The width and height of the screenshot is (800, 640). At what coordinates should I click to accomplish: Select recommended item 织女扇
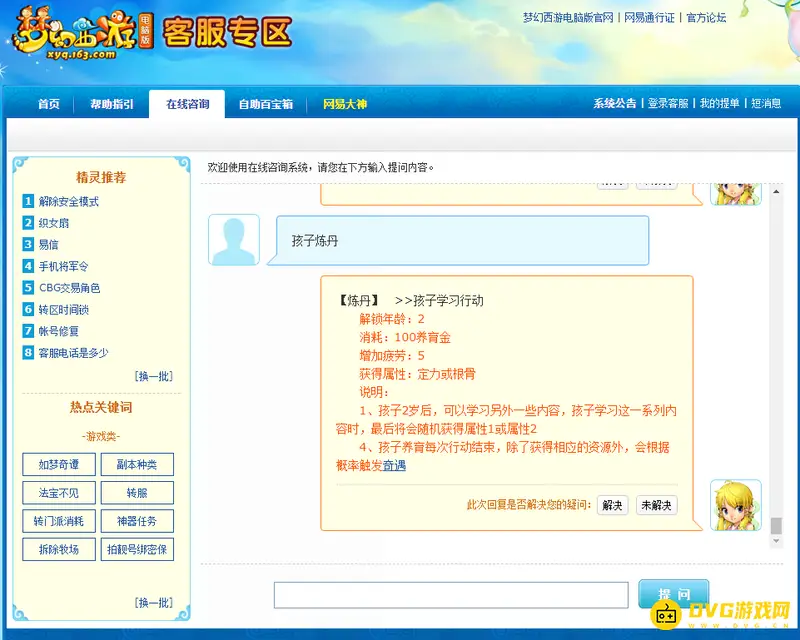click(54, 223)
